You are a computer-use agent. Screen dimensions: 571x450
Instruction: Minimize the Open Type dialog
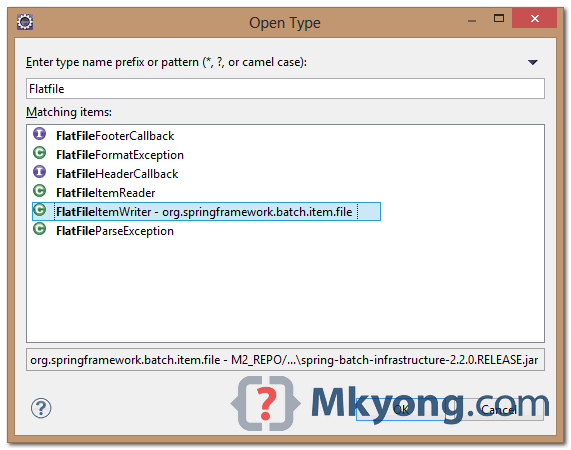coord(472,21)
